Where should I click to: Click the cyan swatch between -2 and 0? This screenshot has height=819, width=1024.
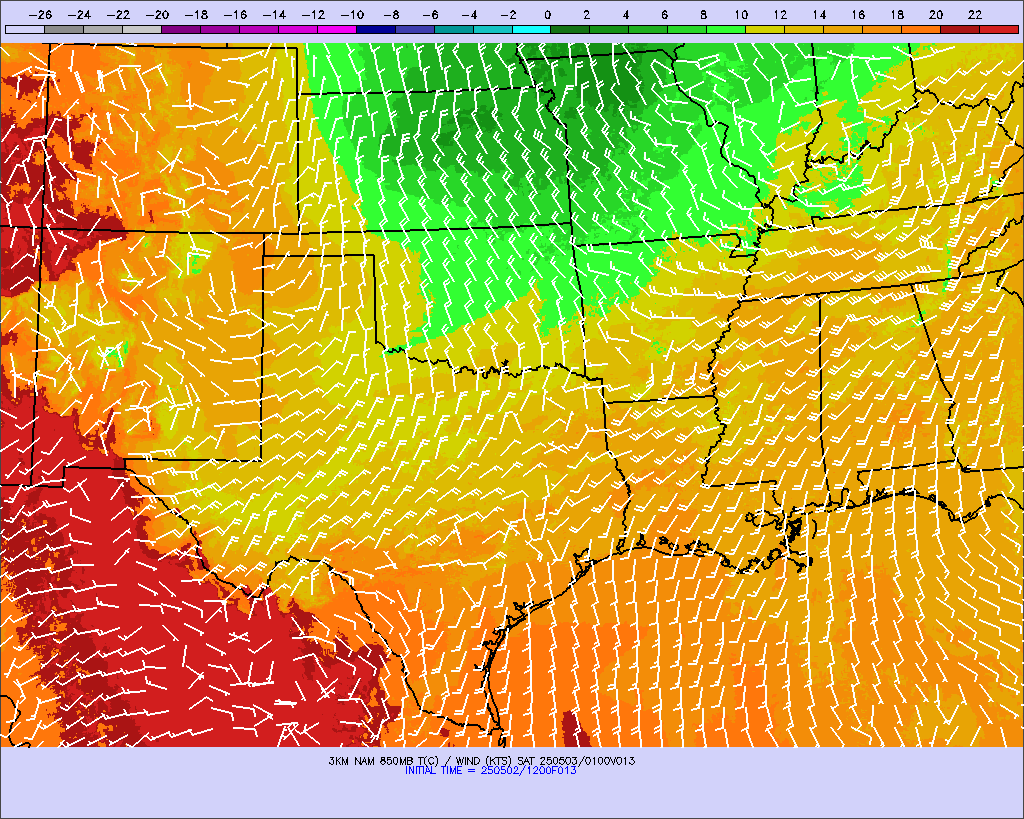[532, 29]
